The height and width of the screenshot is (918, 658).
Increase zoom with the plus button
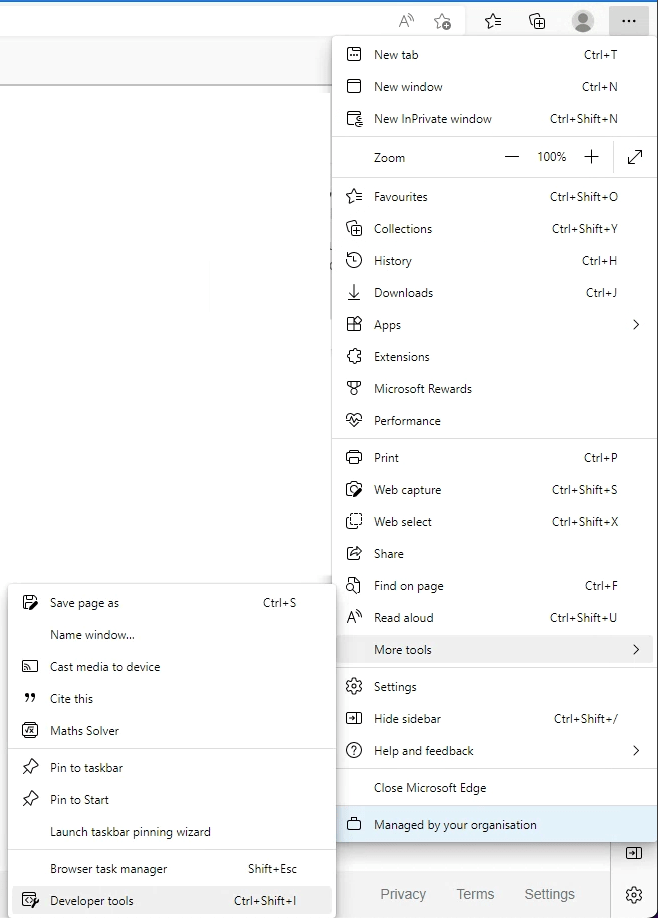[591, 157]
